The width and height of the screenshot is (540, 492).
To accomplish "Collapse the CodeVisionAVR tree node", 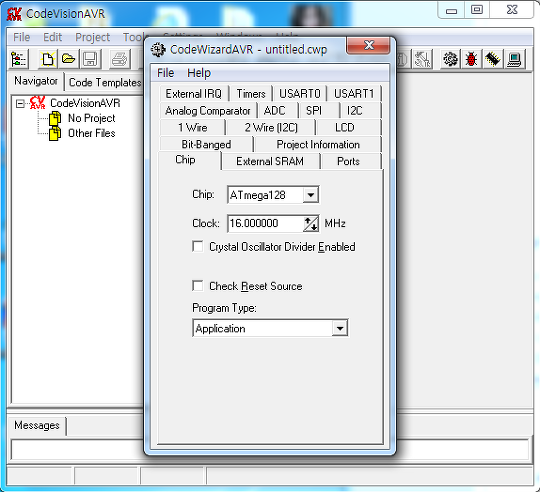I will [20, 103].
